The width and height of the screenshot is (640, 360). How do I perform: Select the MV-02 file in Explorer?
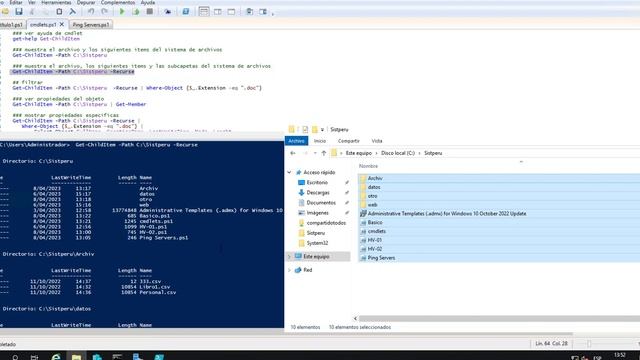pos(375,249)
